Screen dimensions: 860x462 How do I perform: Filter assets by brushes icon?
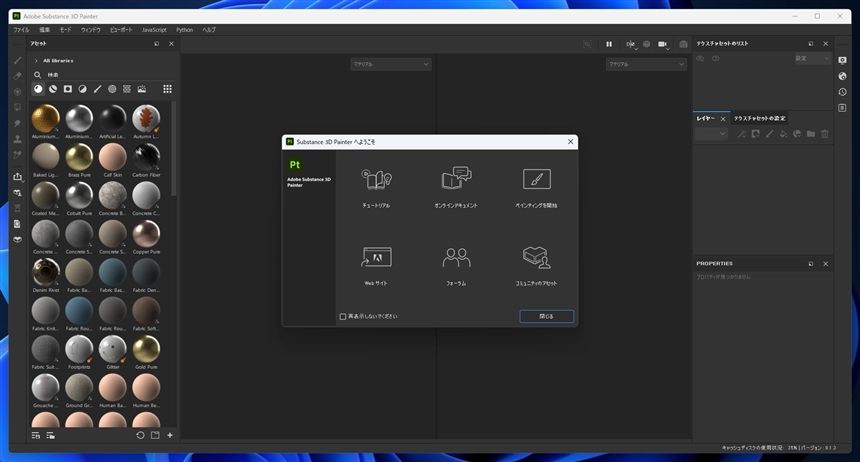click(x=97, y=89)
